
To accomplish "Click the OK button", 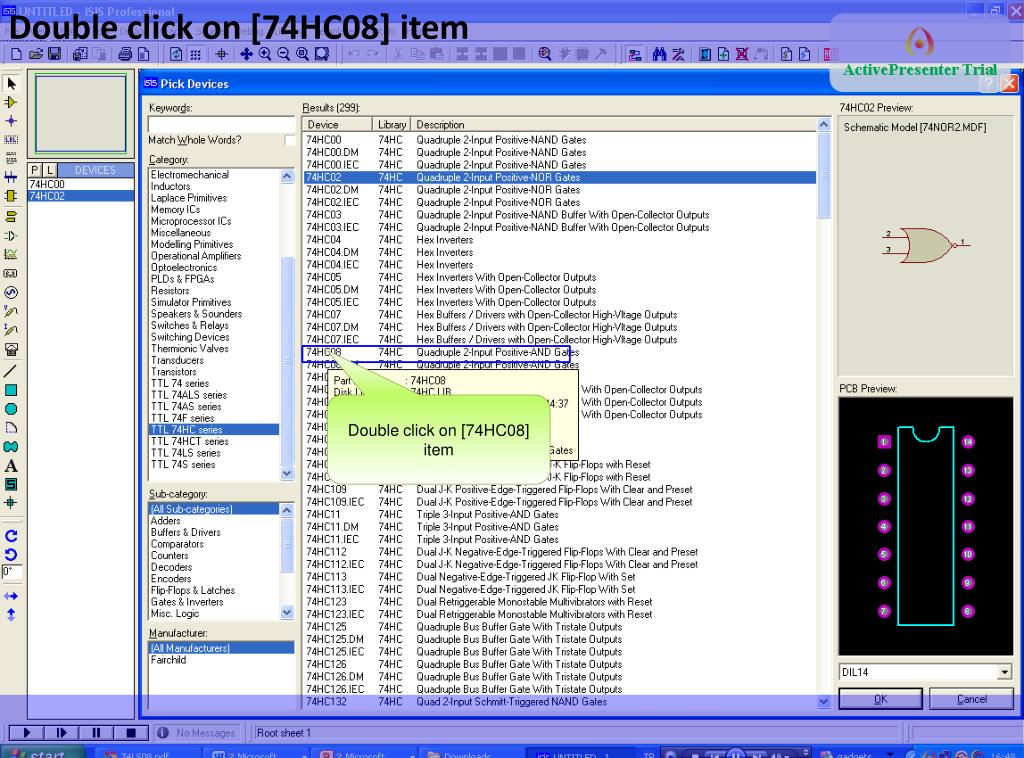I will [x=880, y=699].
